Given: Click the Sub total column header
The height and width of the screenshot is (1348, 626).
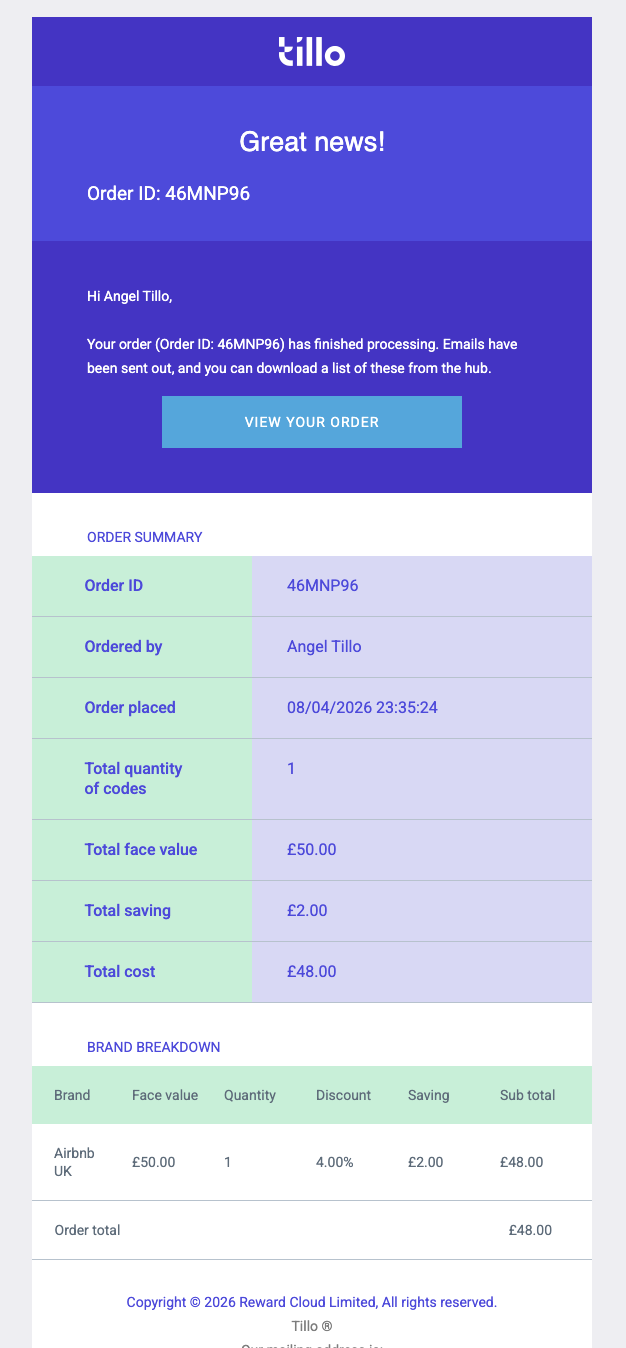Looking at the screenshot, I should click(527, 1095).
